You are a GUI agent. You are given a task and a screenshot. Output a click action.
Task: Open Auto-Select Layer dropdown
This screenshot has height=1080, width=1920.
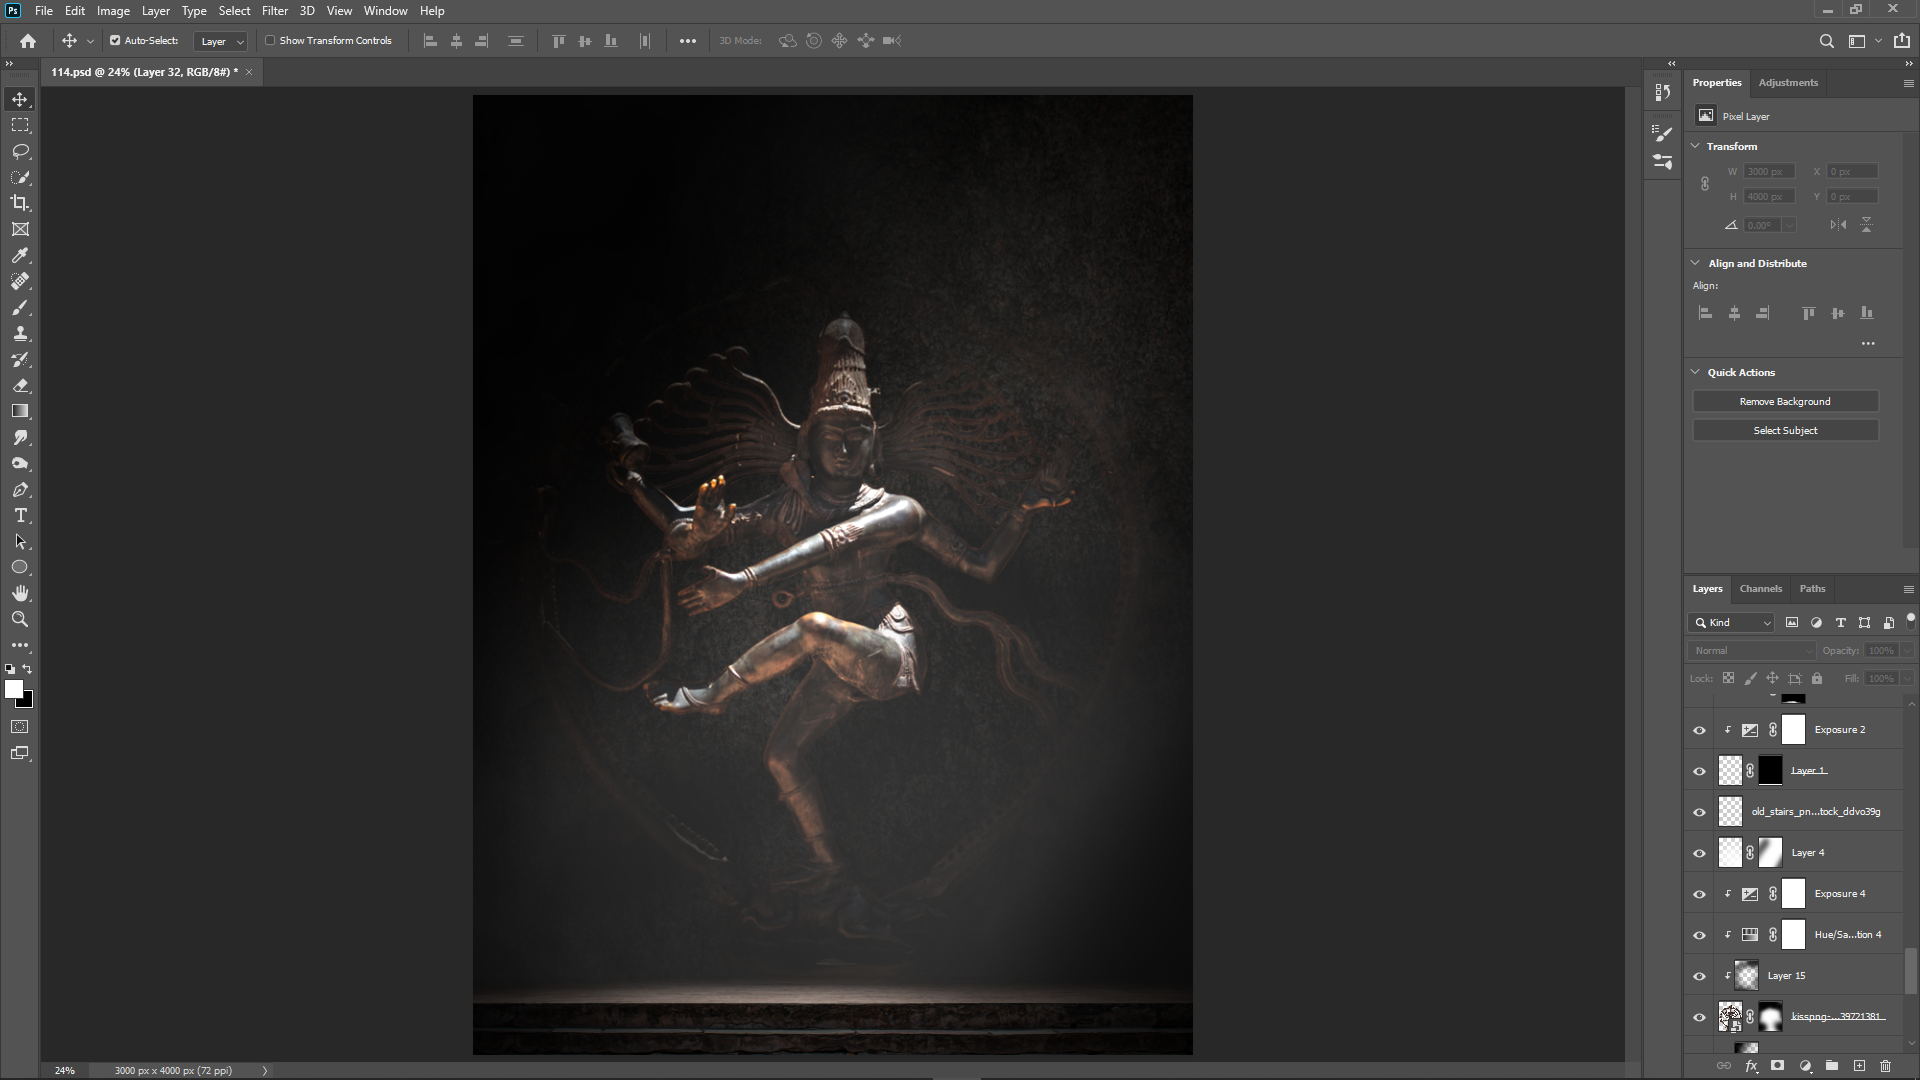(x=221, y=41)
